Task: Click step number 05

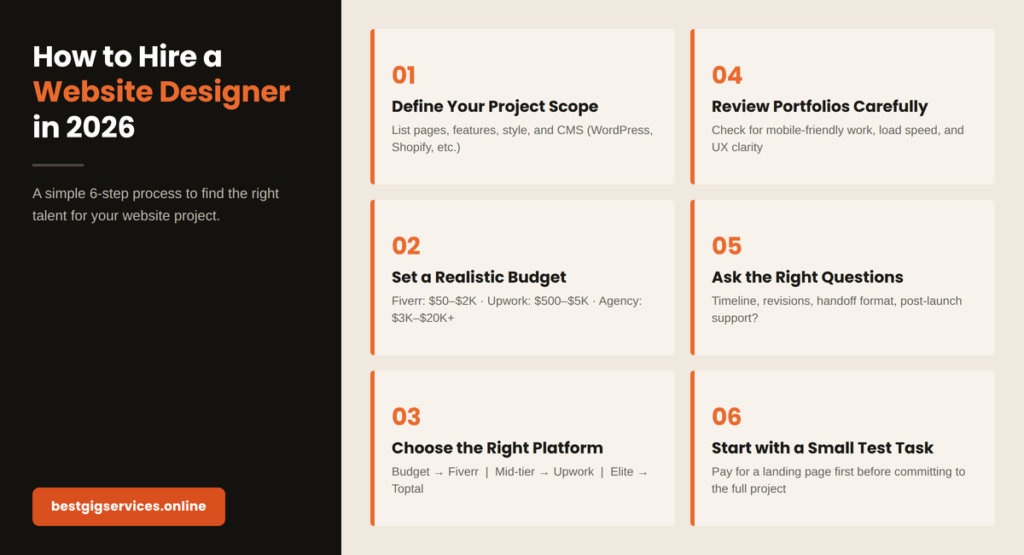Action: (726, 246)
